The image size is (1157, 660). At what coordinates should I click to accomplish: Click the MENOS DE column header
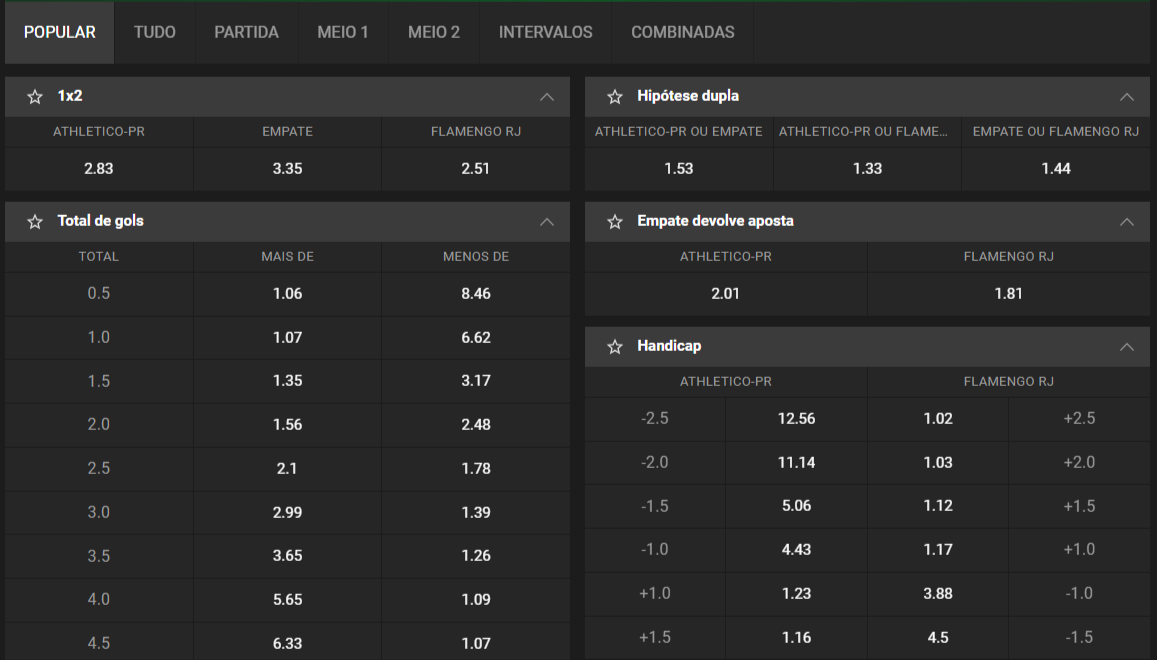(x=476, y=257)
